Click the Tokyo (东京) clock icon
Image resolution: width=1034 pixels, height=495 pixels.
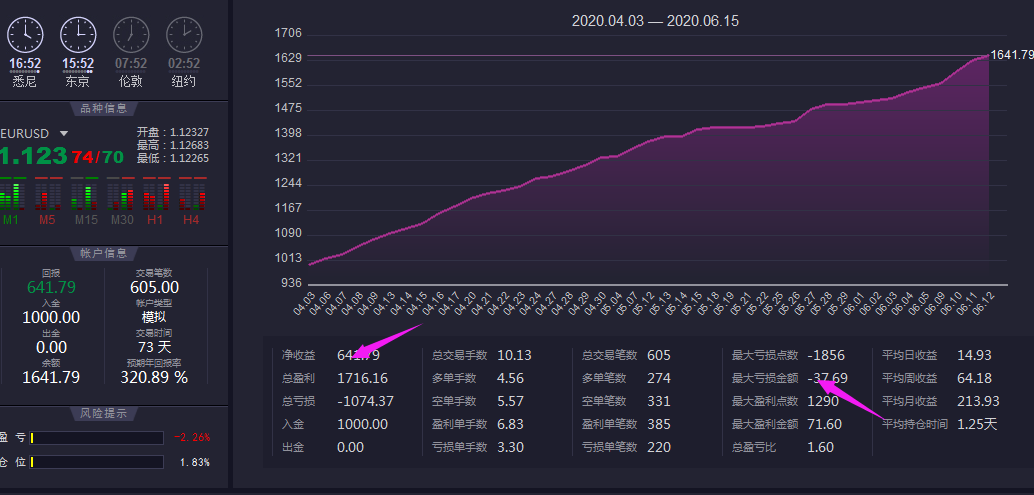coord(78,35)
